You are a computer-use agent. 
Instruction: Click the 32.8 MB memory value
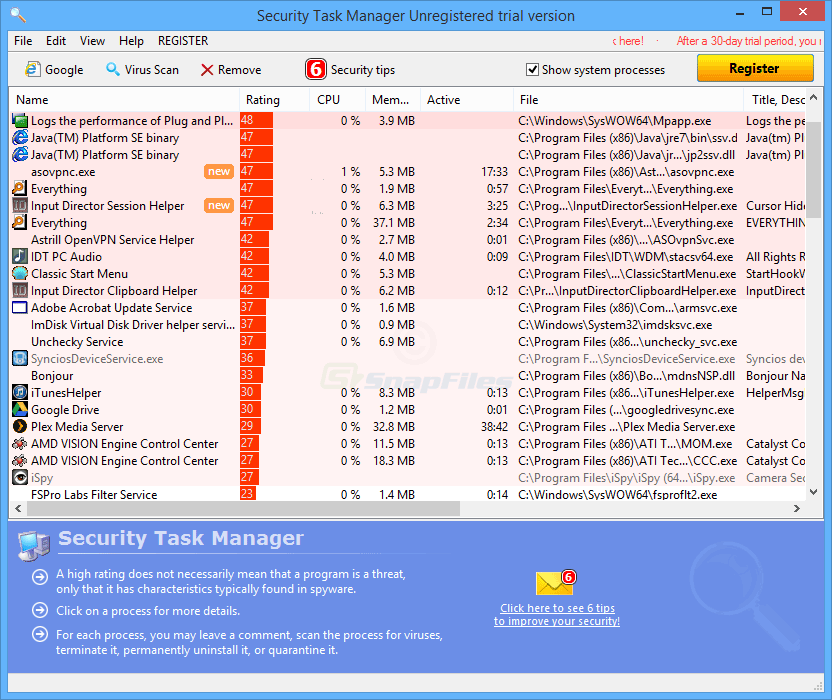pyautogui.click(x=394, y=427)
